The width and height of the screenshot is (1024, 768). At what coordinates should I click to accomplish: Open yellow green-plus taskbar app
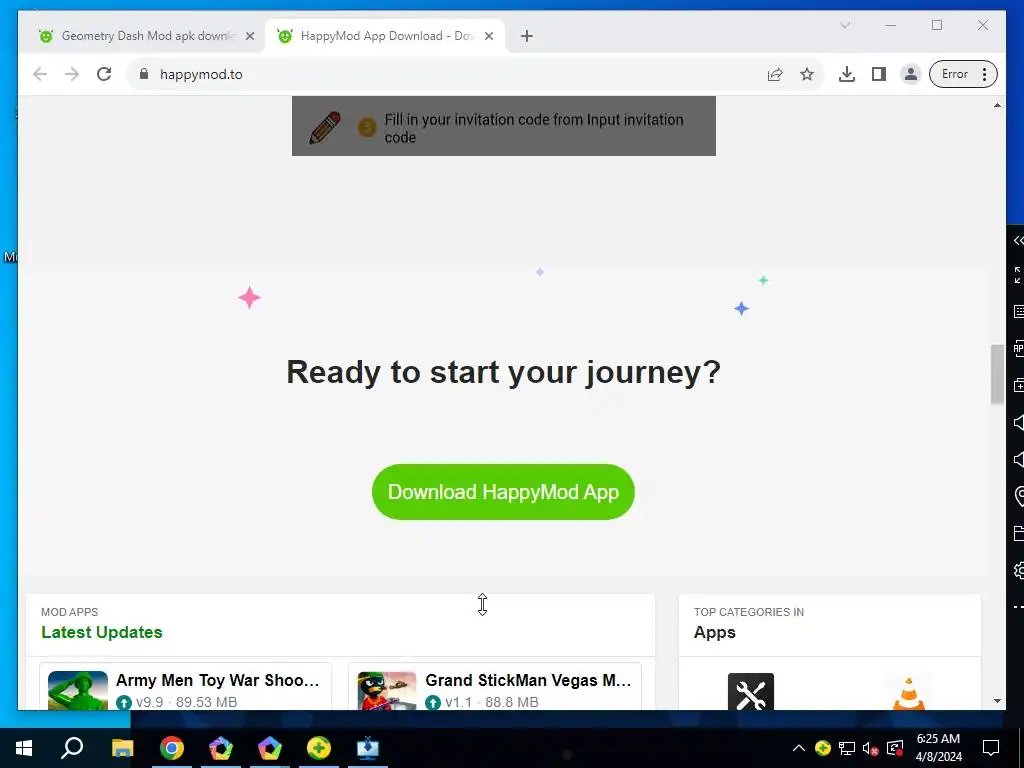319,748
